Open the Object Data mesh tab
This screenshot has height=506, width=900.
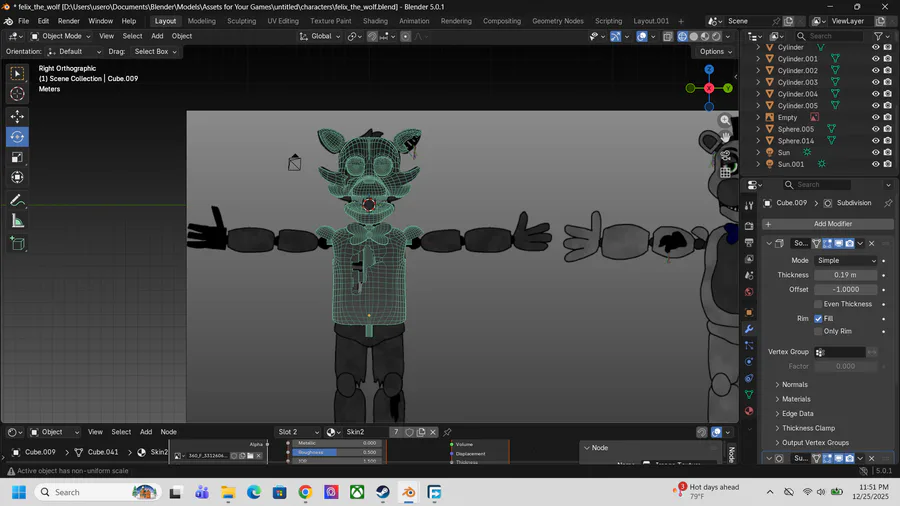(749, 395)
